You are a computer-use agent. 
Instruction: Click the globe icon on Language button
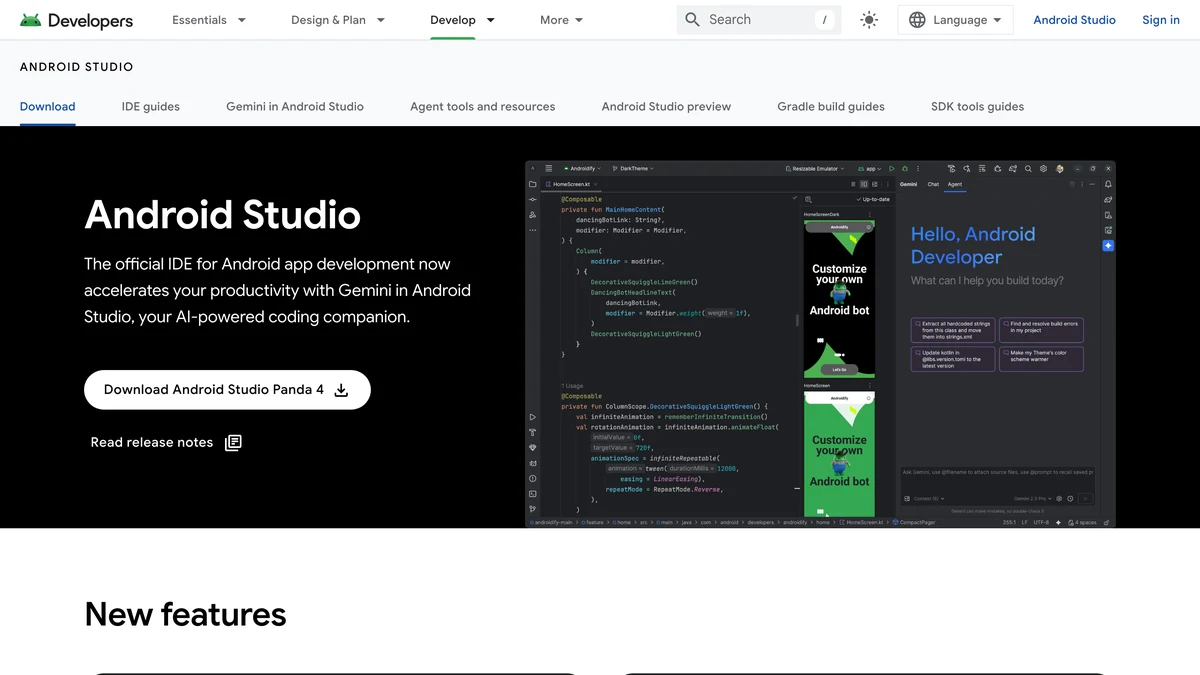917,20
